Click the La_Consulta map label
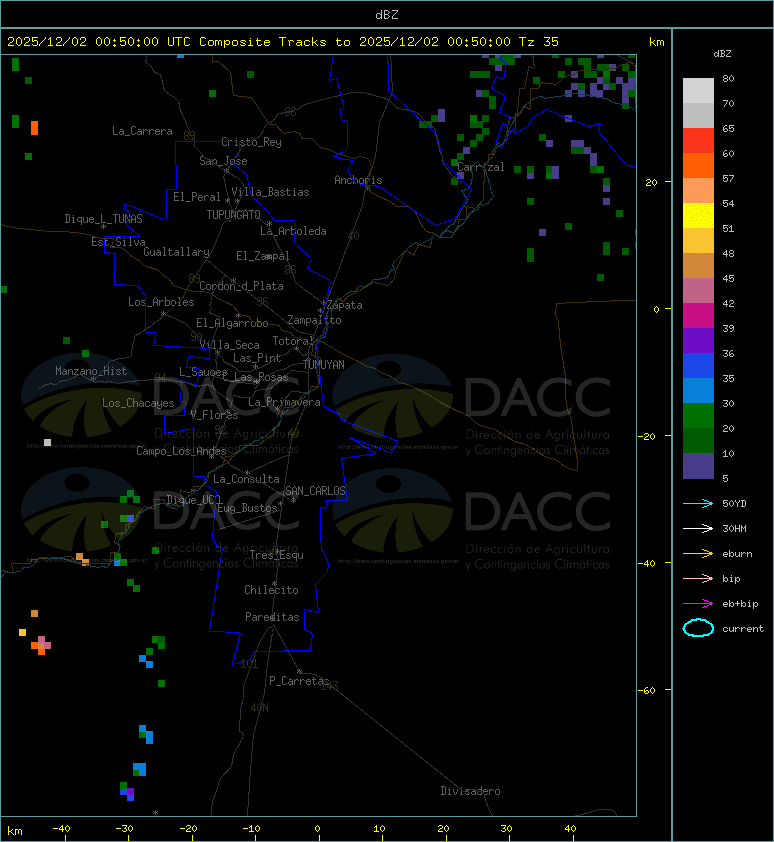This screenshot has width=774, height=842. tap(246, 479)
